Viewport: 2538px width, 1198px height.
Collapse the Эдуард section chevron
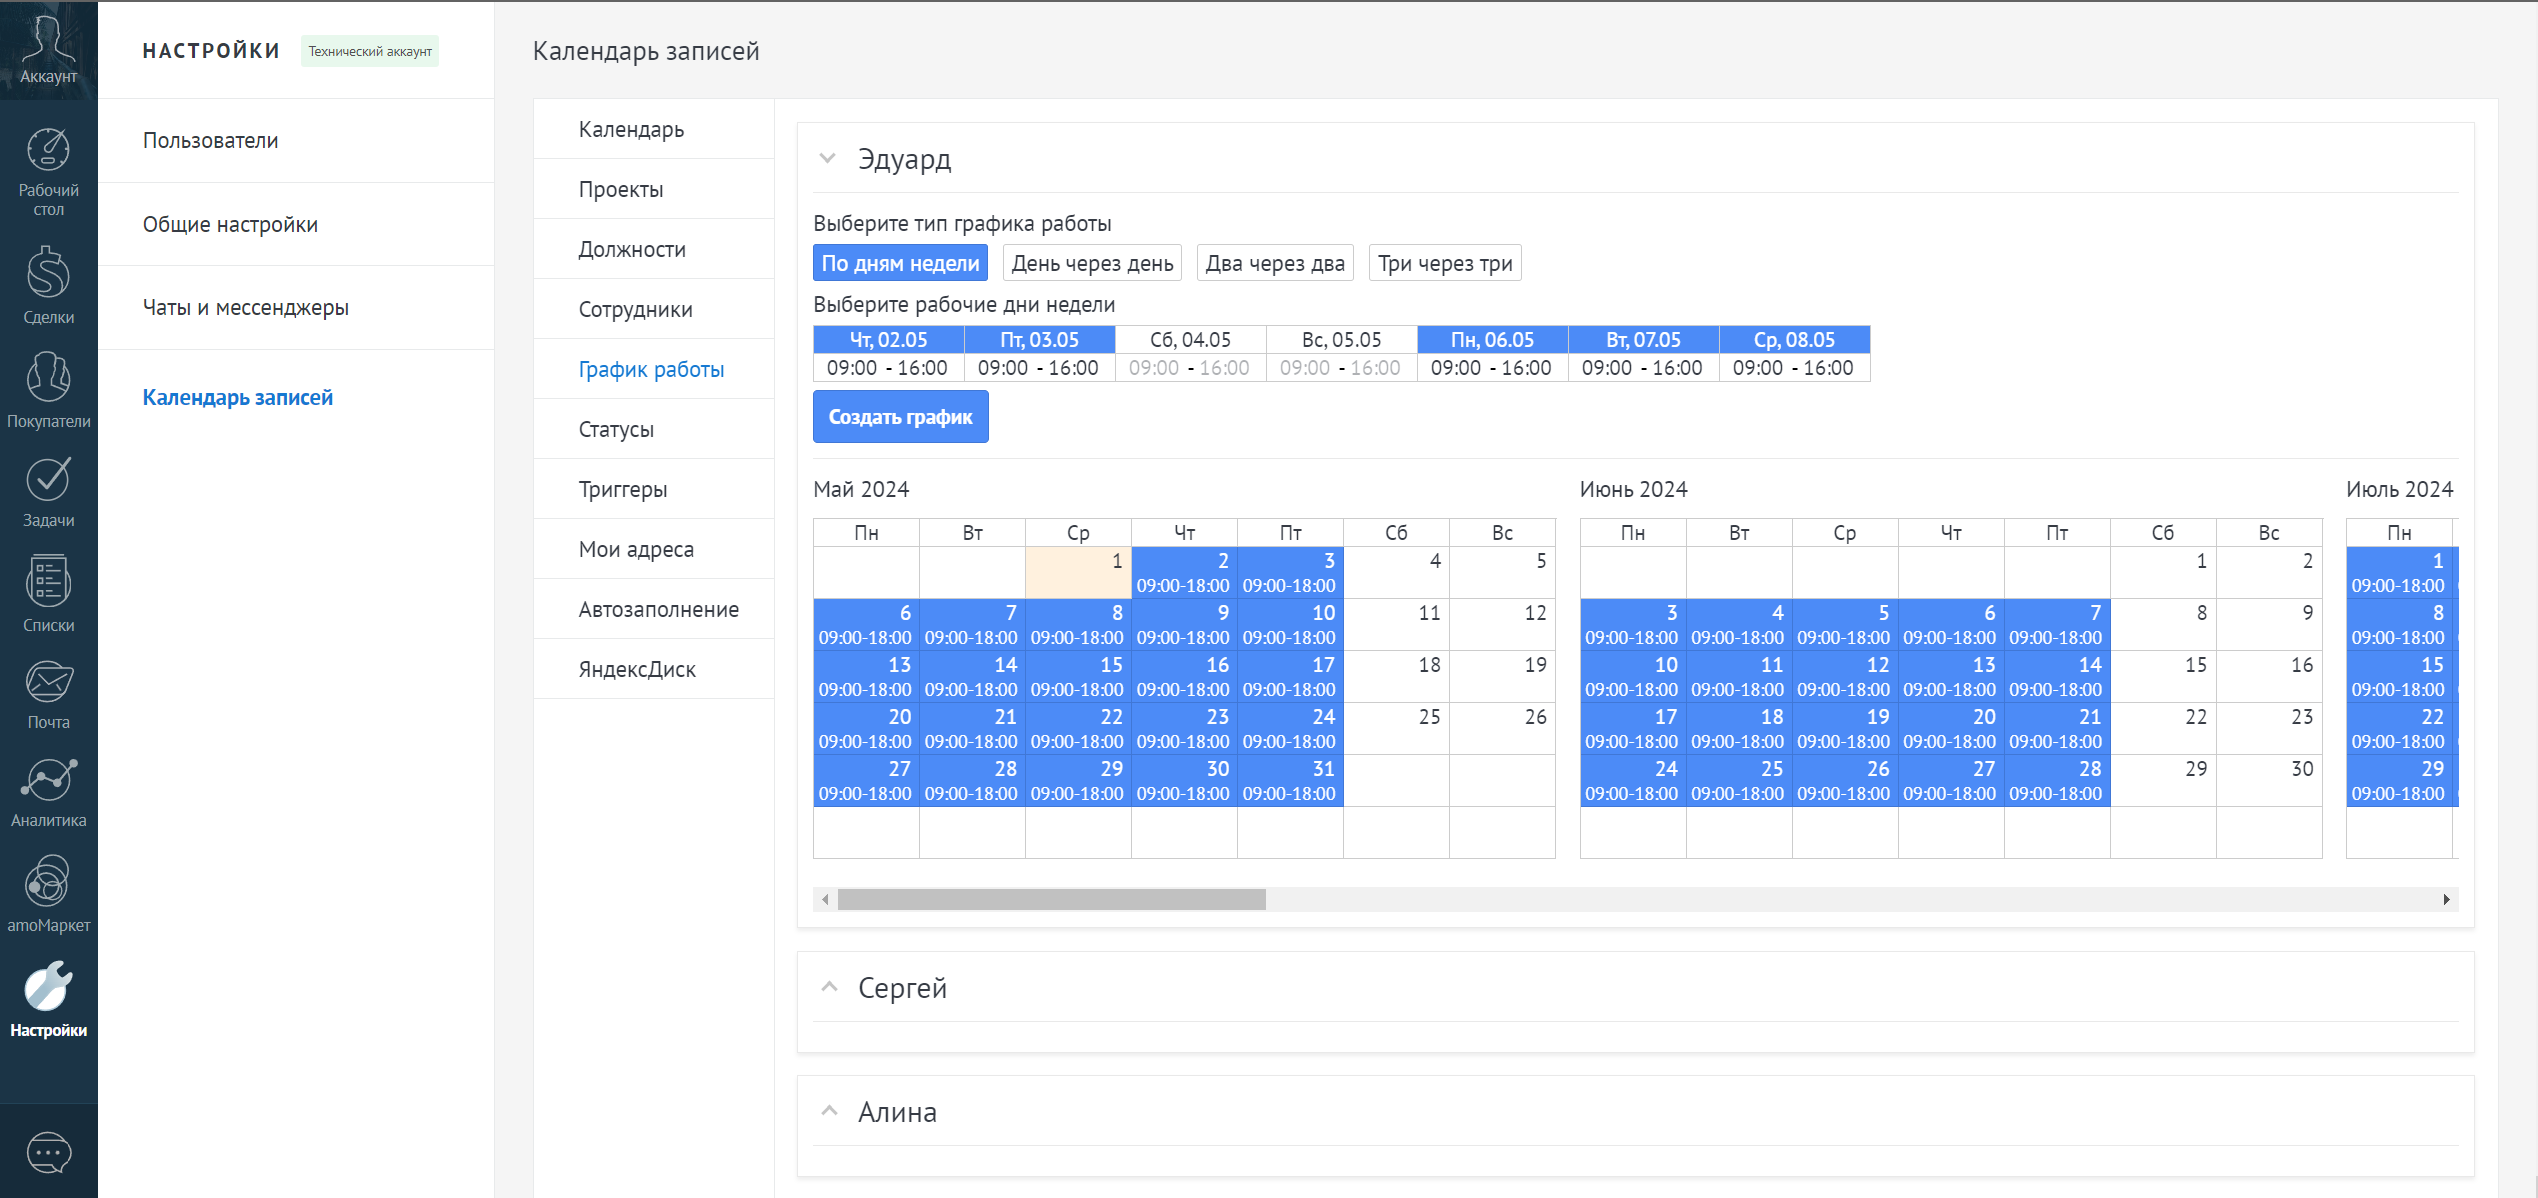pos(827,159)
